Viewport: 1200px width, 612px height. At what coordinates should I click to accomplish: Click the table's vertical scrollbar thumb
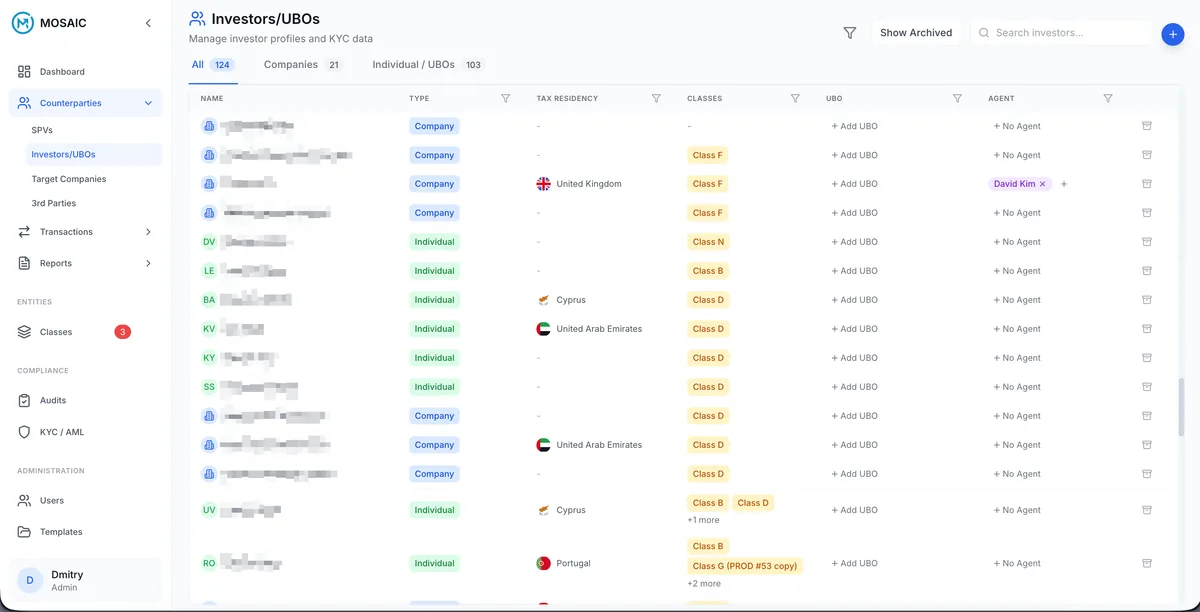coord(1182,407)
